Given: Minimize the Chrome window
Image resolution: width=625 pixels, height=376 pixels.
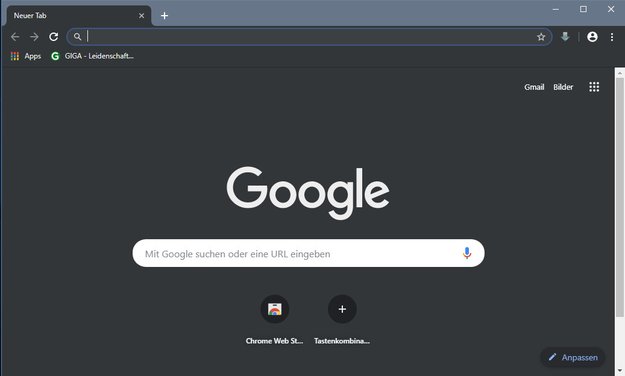Looking at the screenshot, I should click(x=556, y=9).
